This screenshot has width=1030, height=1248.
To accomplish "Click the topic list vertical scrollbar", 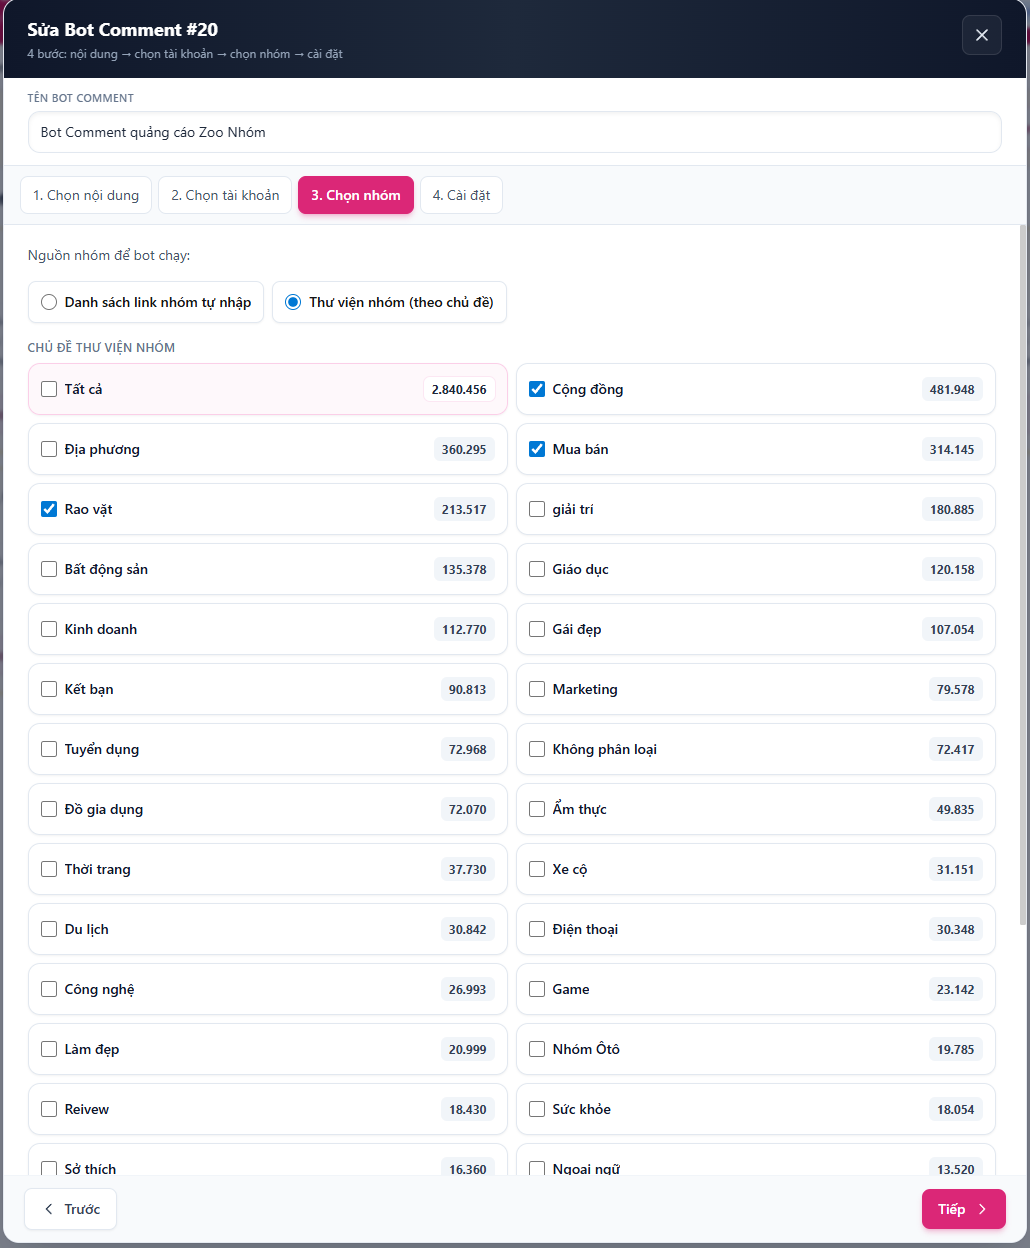I will (x=1022, y=575).
